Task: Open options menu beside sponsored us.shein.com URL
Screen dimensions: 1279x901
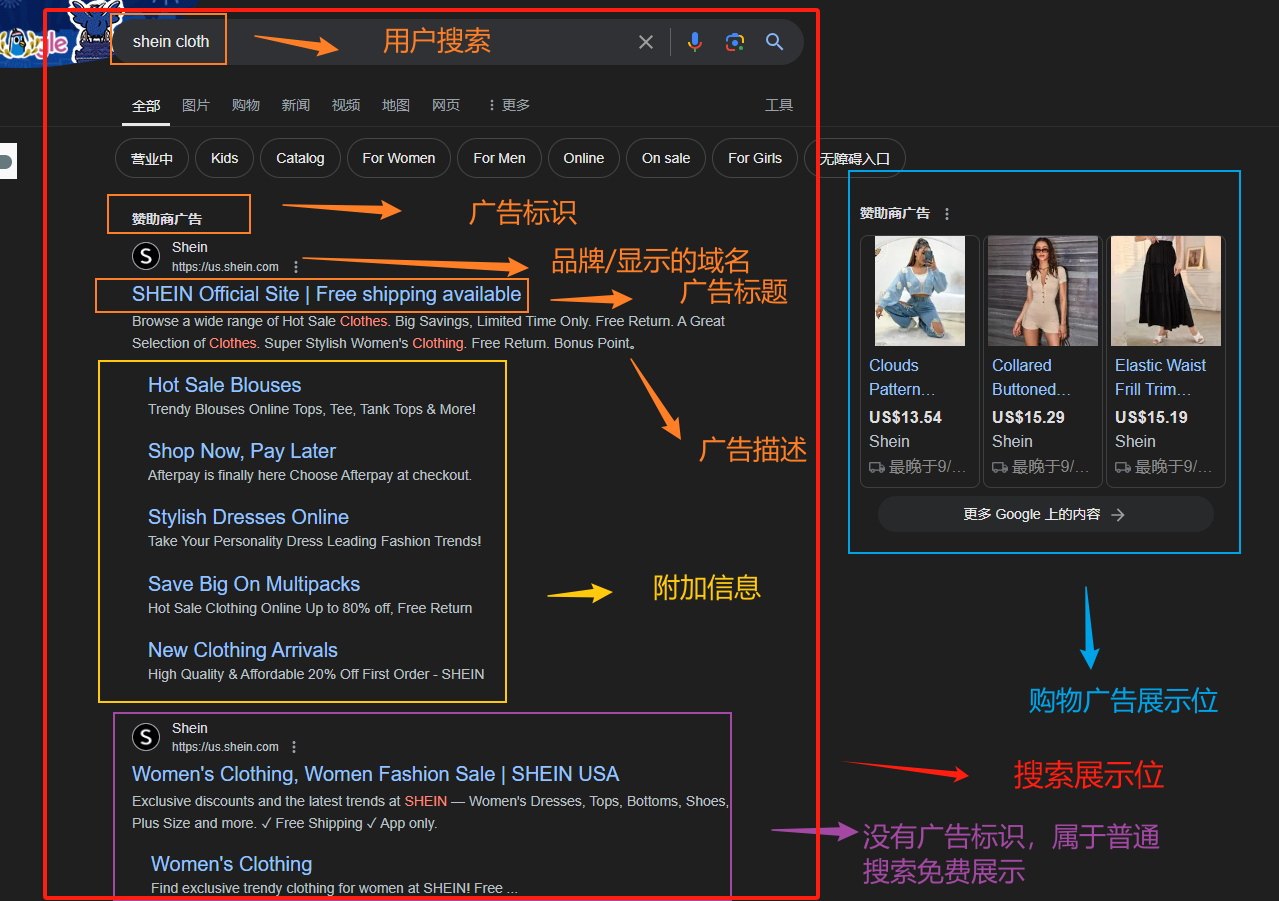Action: pos(296,267)
